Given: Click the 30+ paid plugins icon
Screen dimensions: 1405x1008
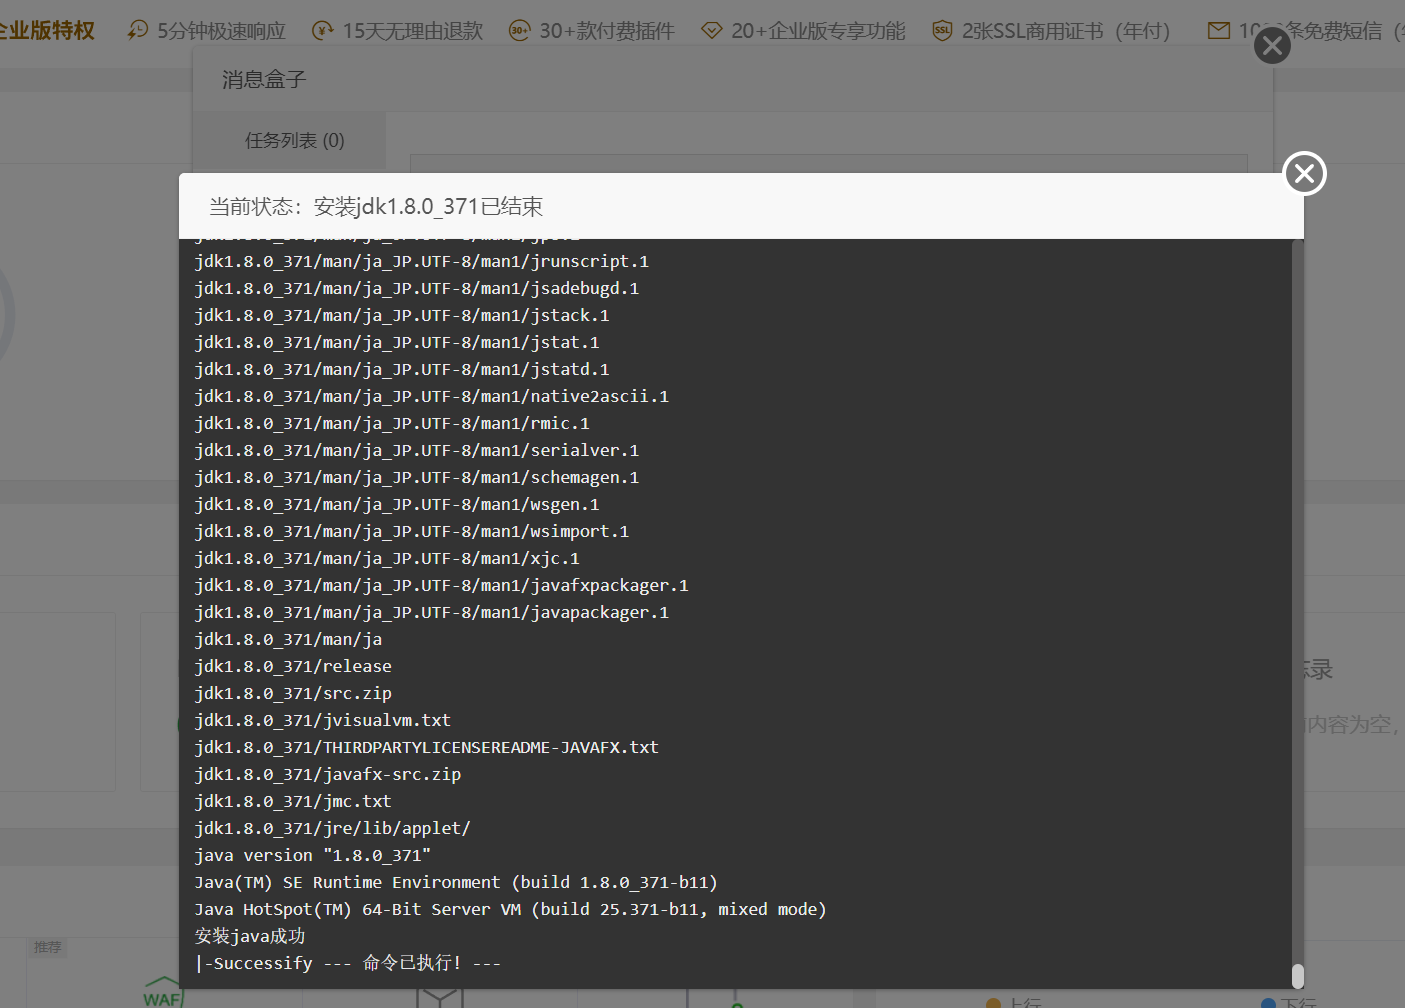Looking at the screenshot, I should point(520,31).
